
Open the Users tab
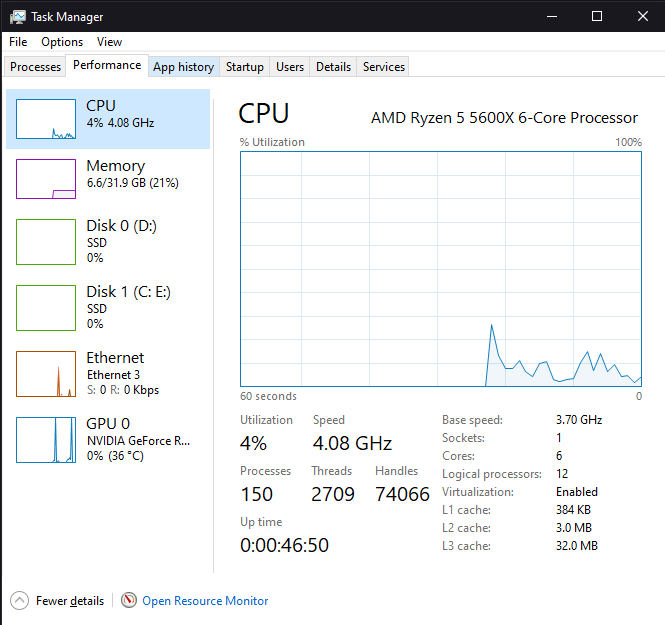point(290,67)
